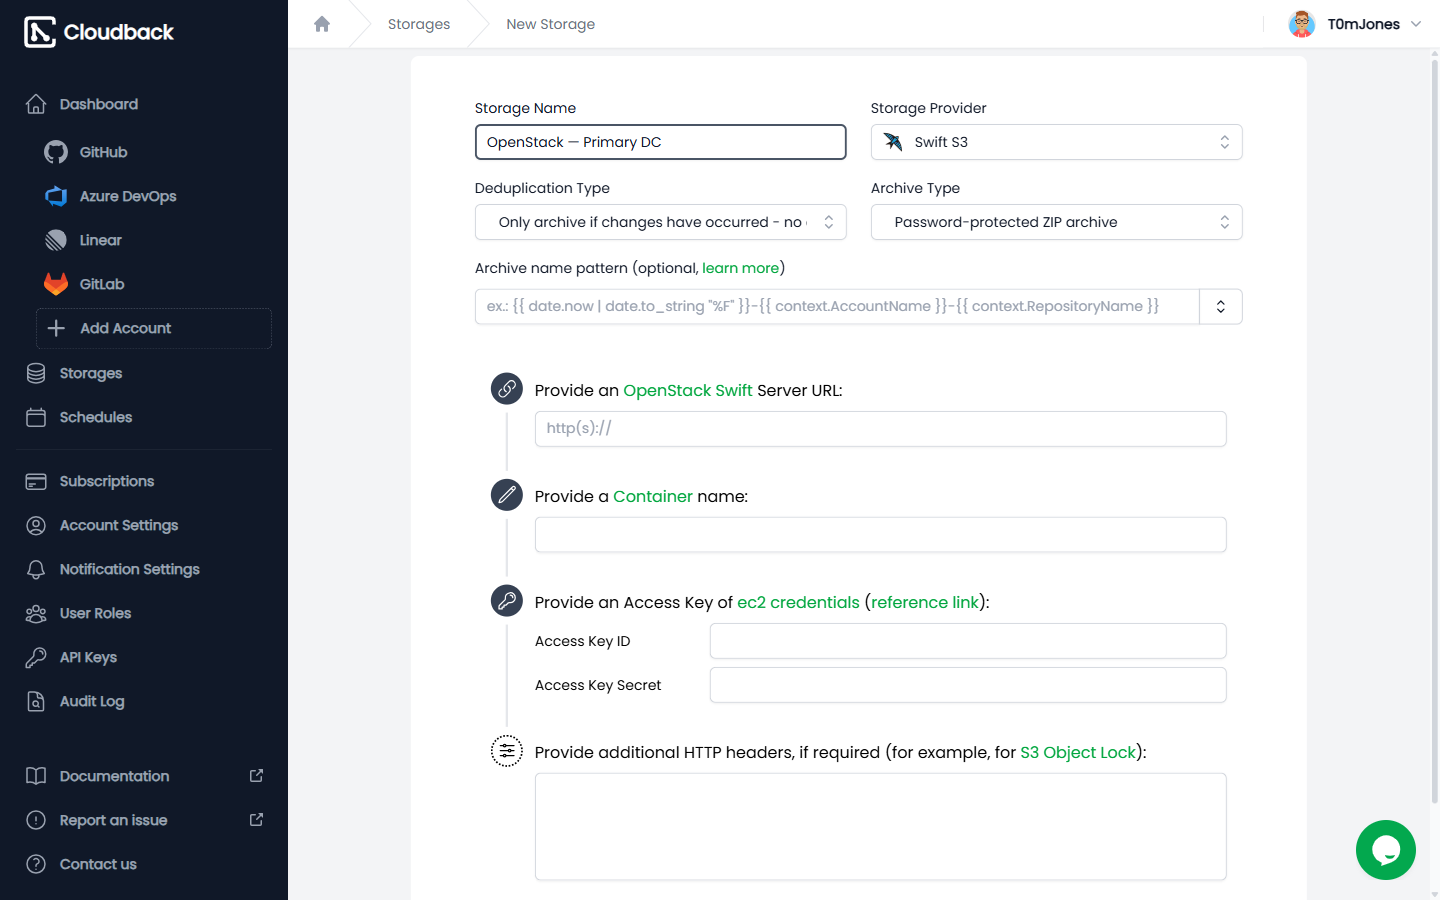Click the Add Account button
Viewport: 1440px width, 900px height.
154,328
